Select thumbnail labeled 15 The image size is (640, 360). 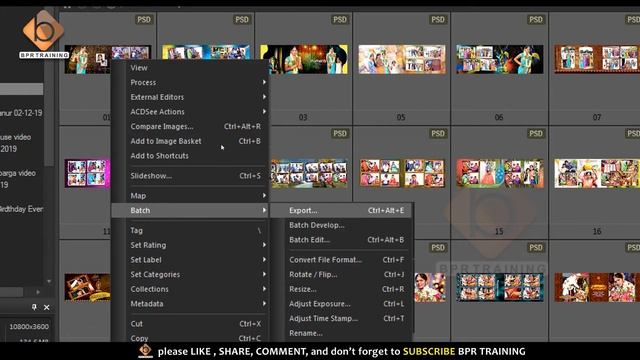[x=500, y=173]
